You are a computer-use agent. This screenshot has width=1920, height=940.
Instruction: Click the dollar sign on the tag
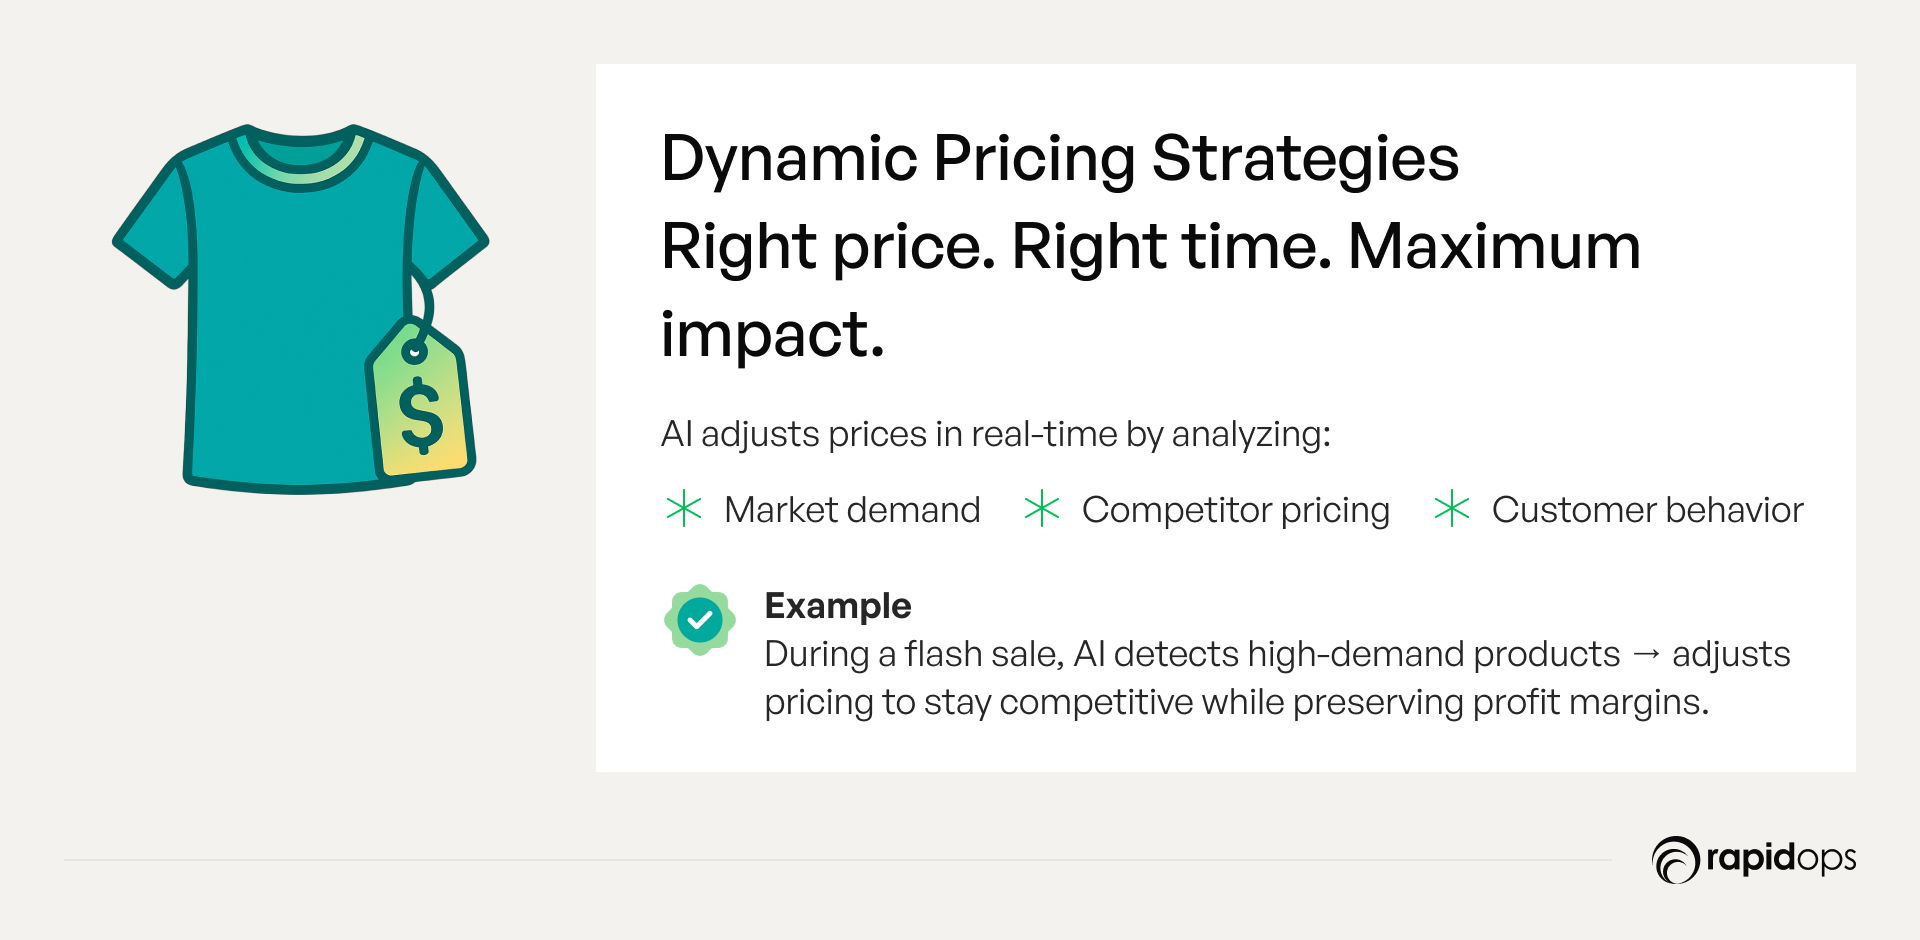(421, 416)
